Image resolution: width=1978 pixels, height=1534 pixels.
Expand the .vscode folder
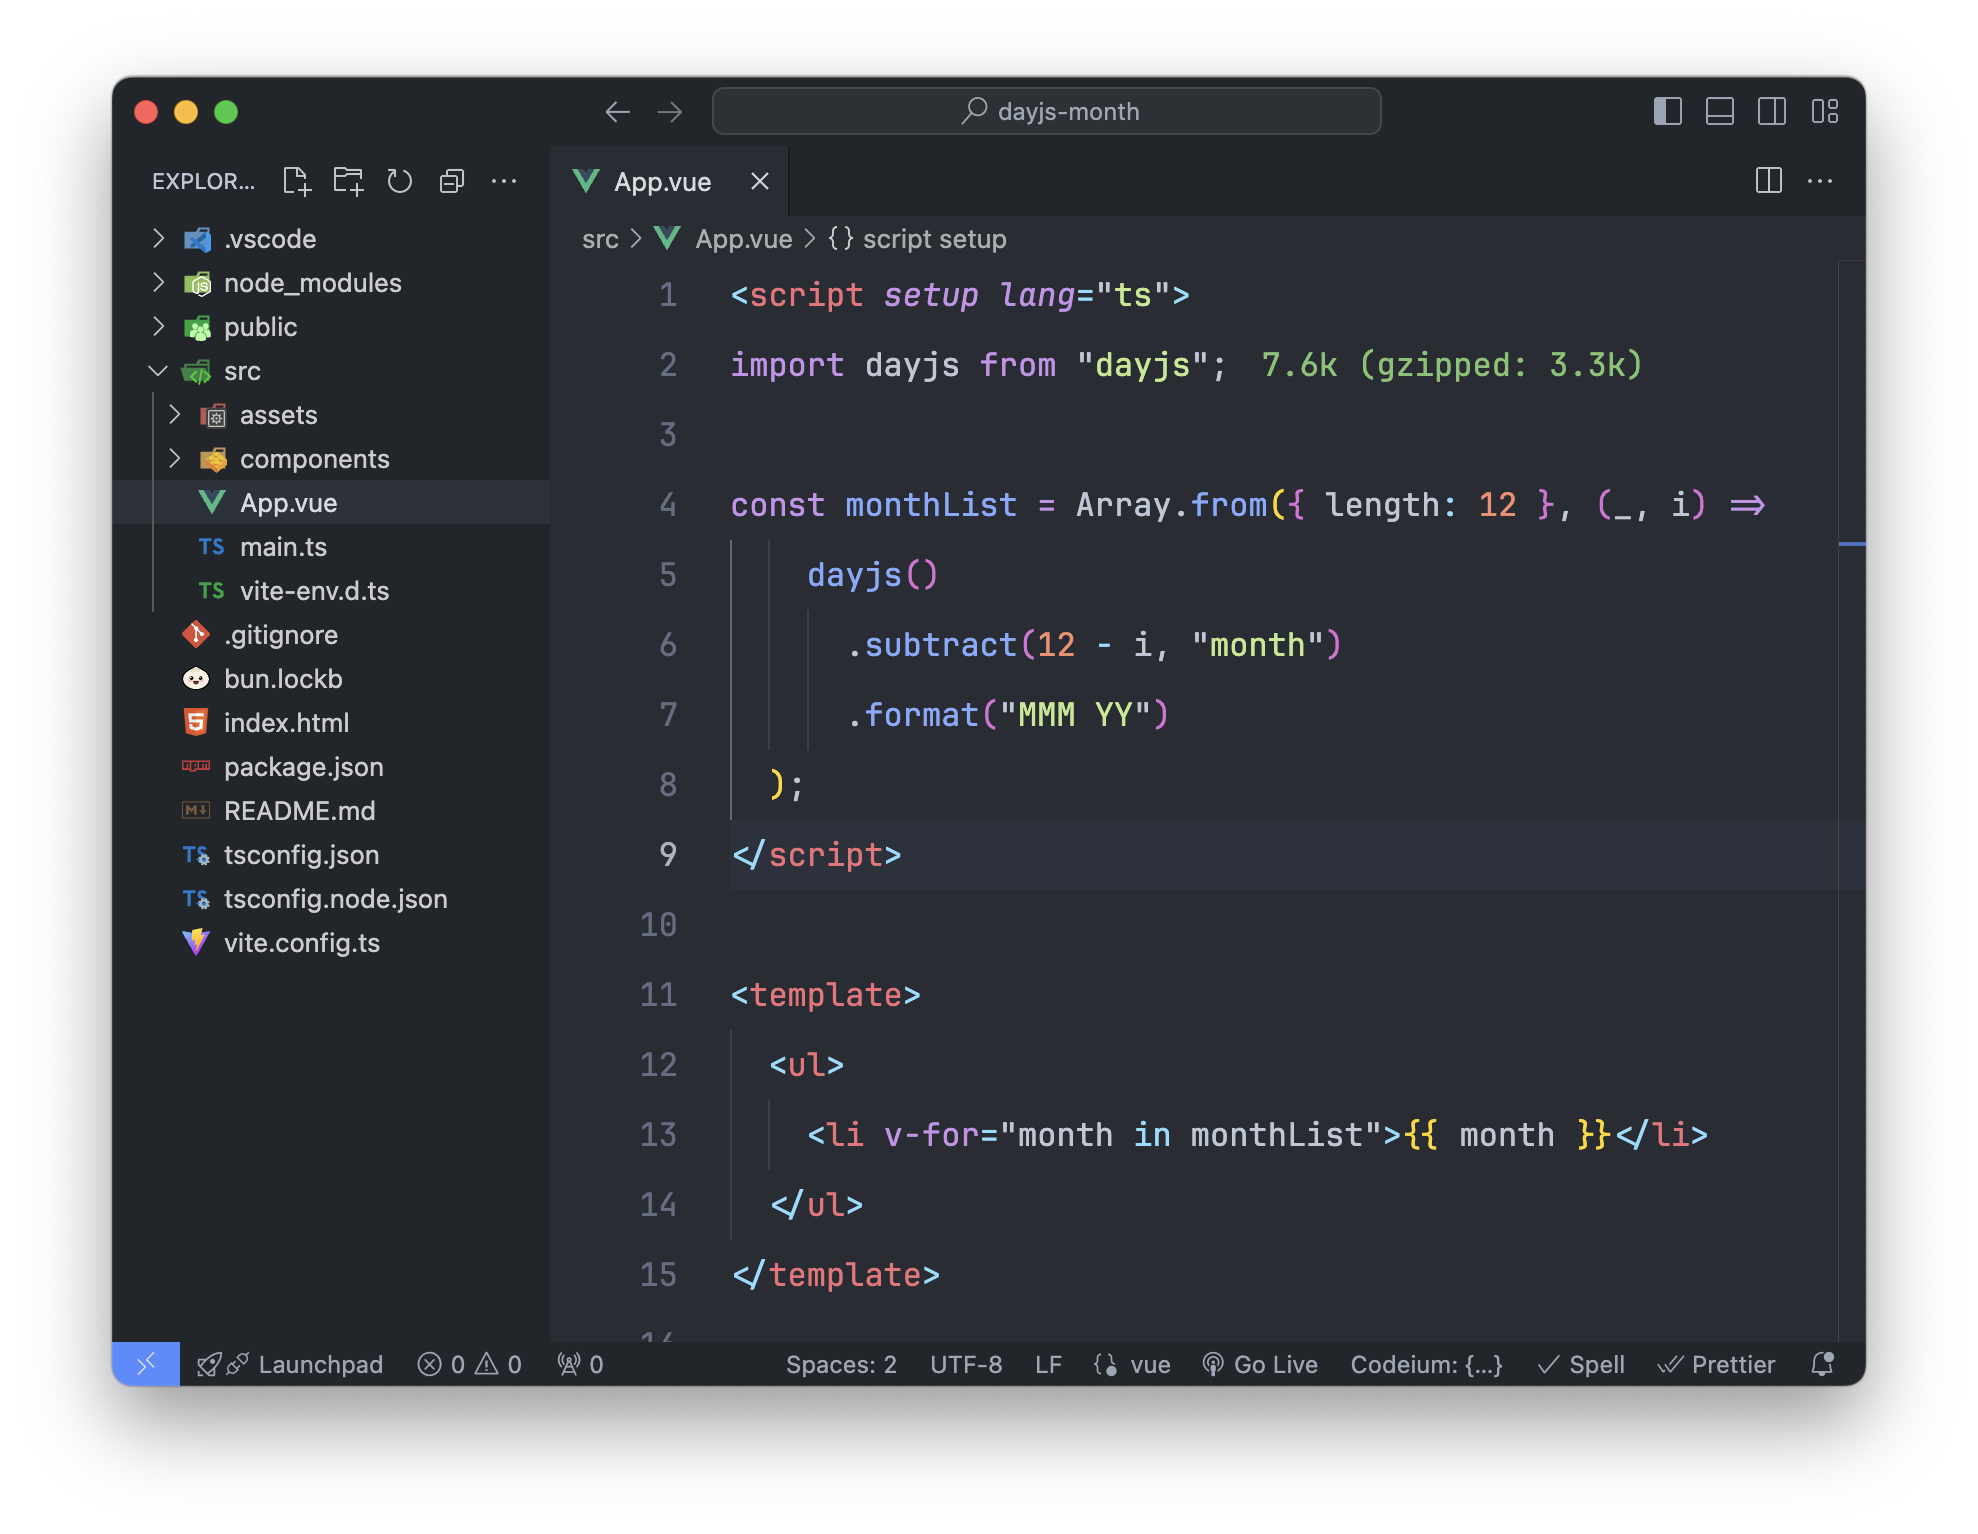331,239
